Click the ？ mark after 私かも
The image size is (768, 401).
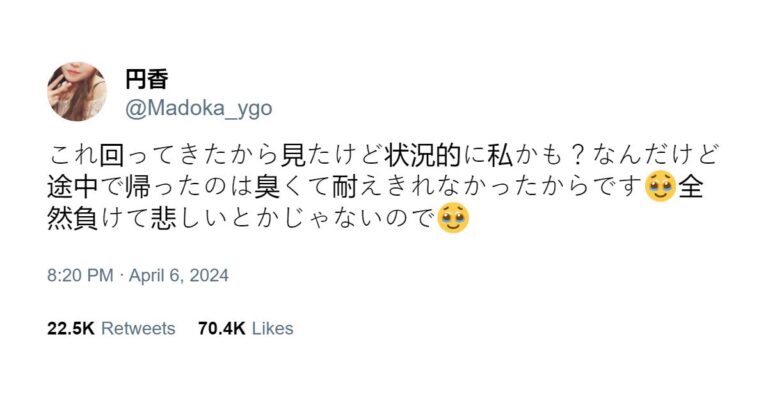pos(578,155)
